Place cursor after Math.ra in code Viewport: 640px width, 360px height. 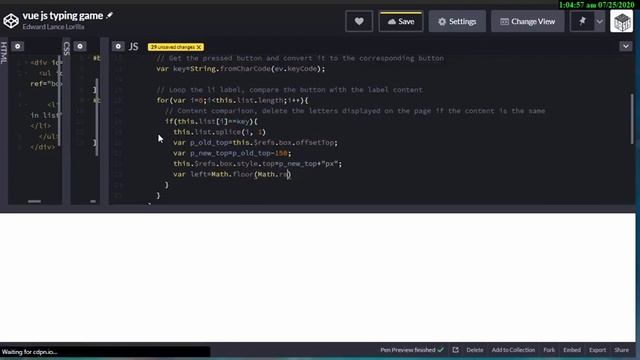tap(288, 174)
